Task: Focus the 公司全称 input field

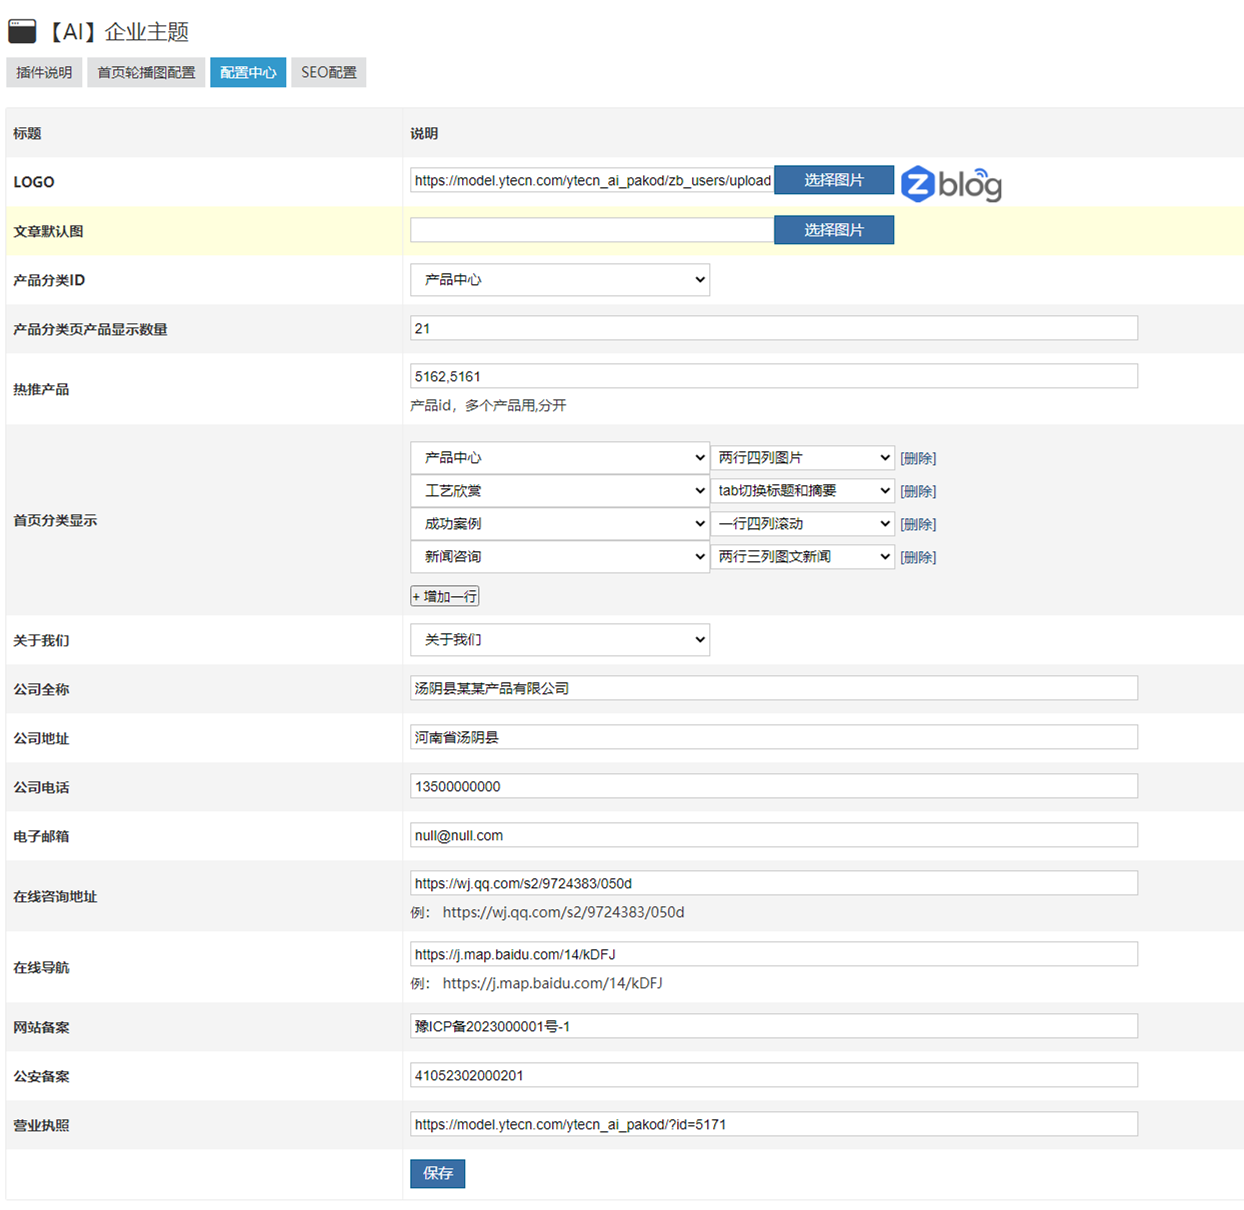Action: (773, 688)
